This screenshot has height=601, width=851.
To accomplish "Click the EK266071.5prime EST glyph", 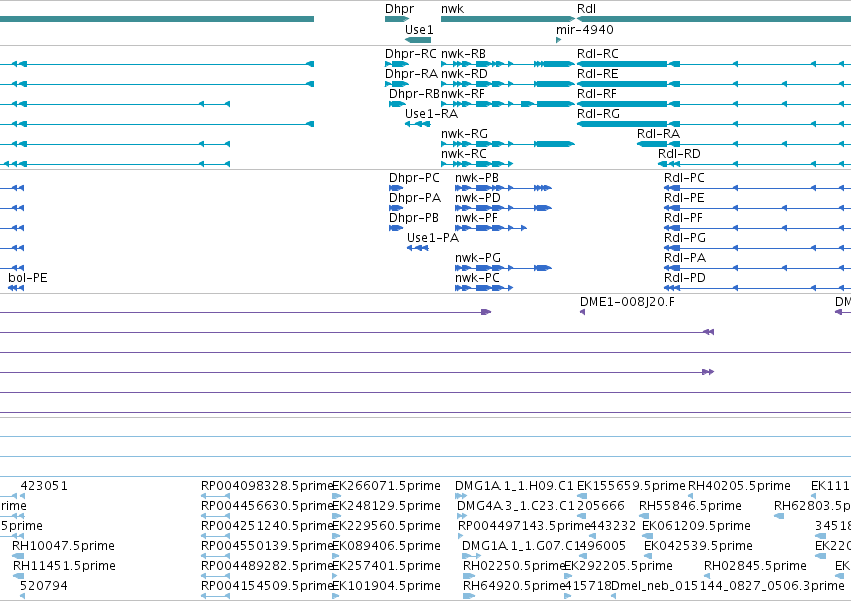I will [336, 496].
